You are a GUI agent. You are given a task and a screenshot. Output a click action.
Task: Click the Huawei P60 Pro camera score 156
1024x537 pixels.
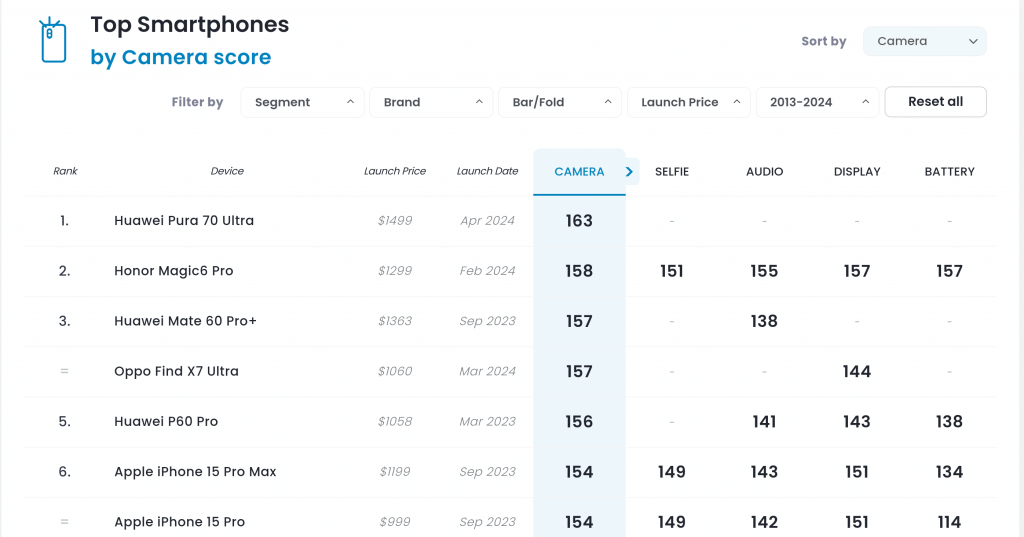579,422
